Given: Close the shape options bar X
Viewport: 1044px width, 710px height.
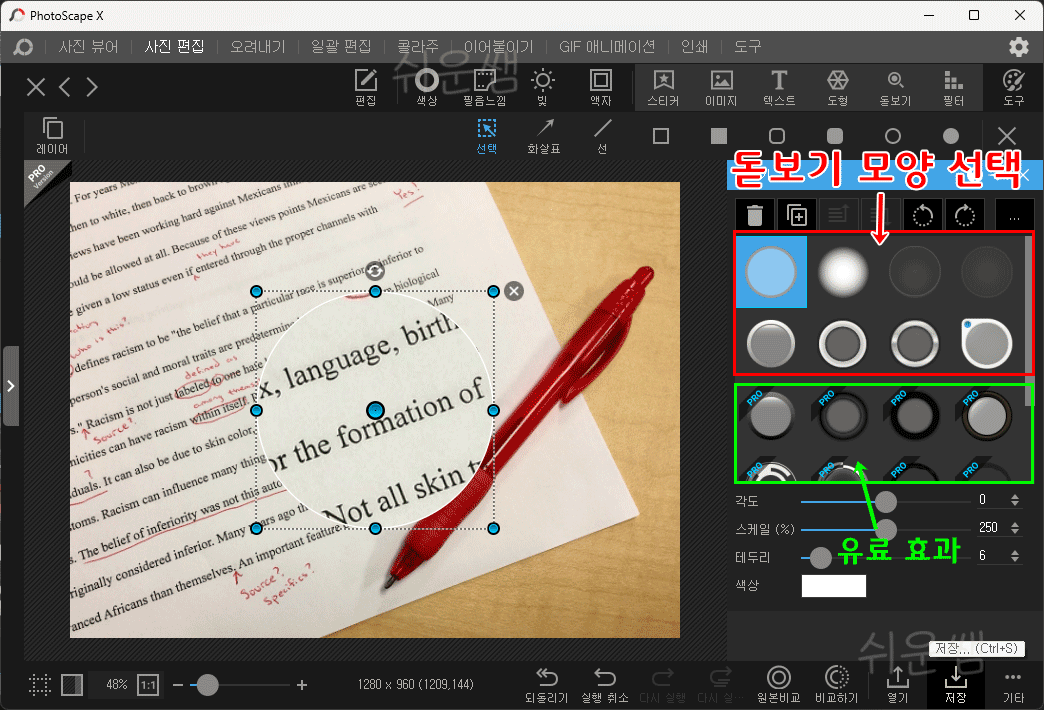Looking at the screenshot, I should point(1007,136).
